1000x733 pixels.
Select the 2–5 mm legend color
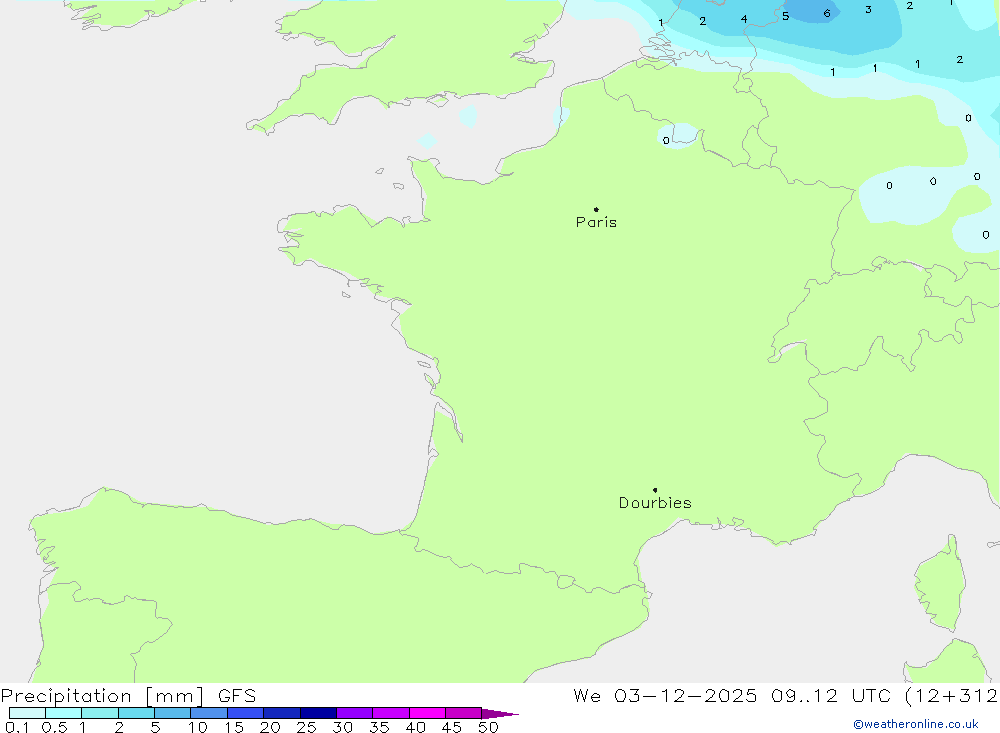click(x=136, y=713)
